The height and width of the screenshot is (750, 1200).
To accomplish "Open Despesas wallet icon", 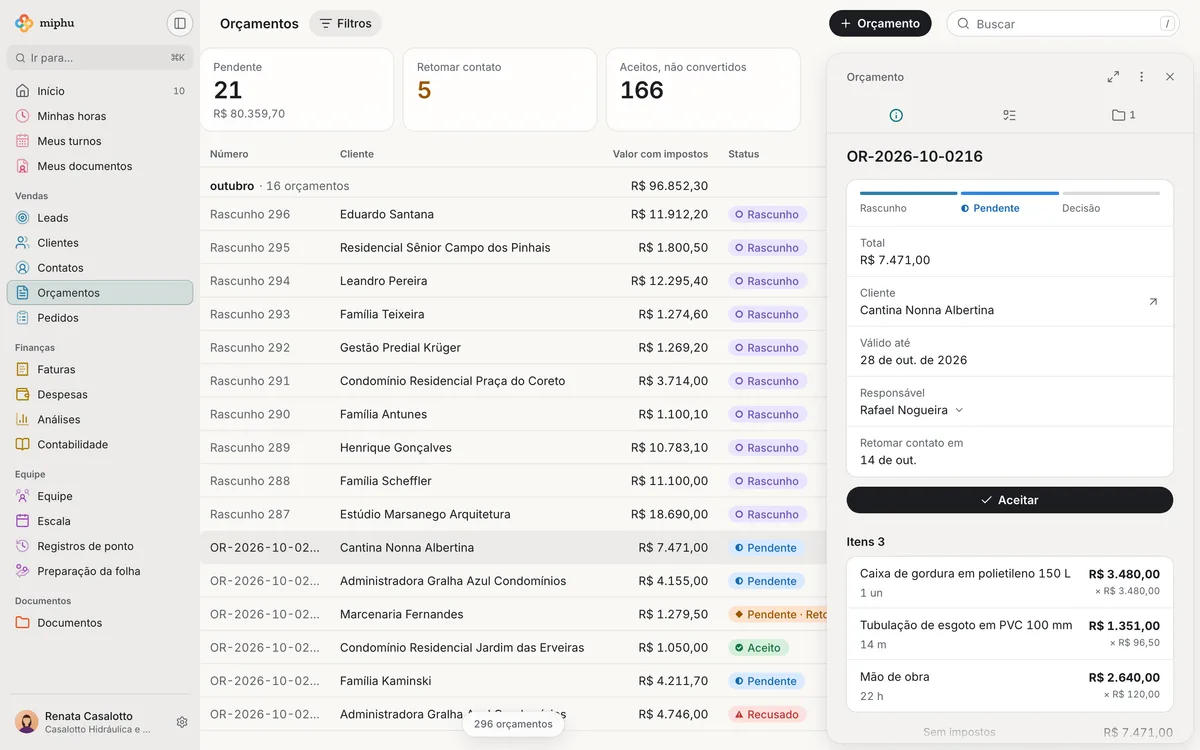I will pos(23,395).
